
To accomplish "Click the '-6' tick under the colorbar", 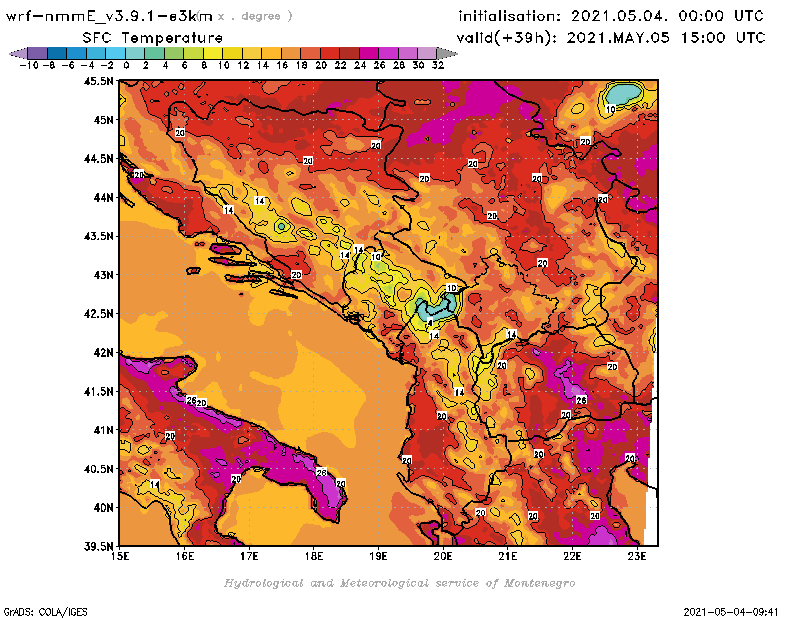I will (68, 65).
